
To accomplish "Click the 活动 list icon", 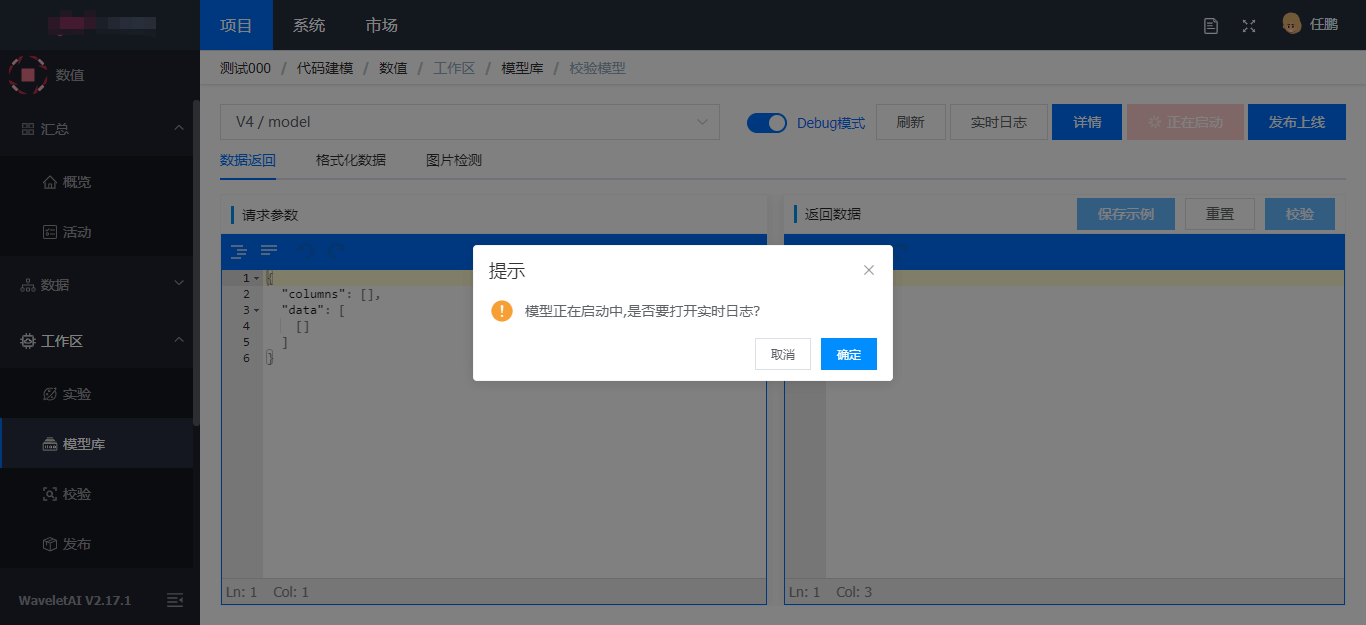I will [50, 232].
